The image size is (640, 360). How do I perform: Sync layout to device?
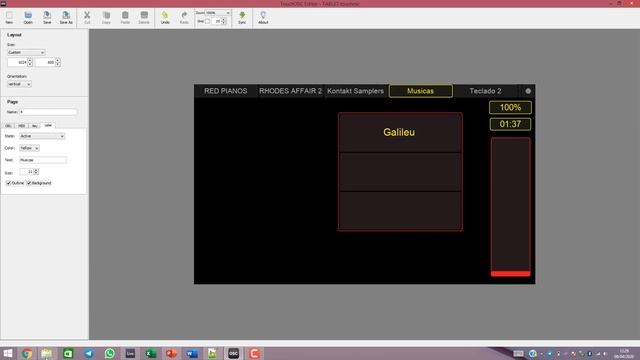[x=242, y=18]
